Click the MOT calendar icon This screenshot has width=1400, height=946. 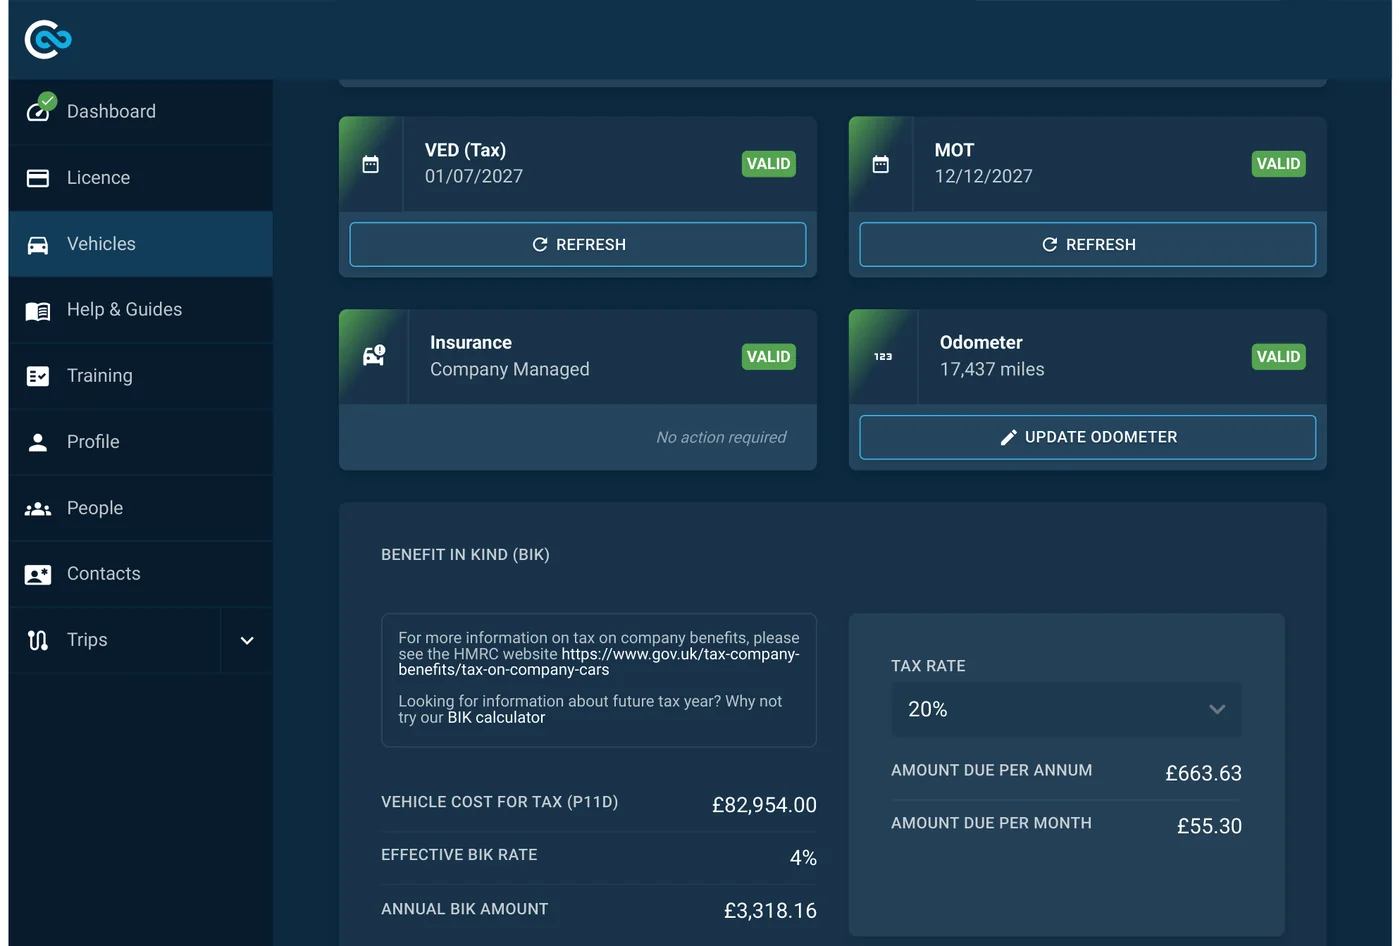880,164
